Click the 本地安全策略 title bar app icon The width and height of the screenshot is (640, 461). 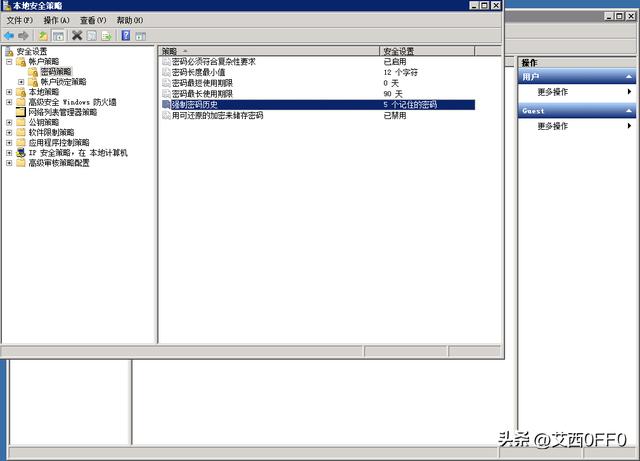(x=7, y=6)
